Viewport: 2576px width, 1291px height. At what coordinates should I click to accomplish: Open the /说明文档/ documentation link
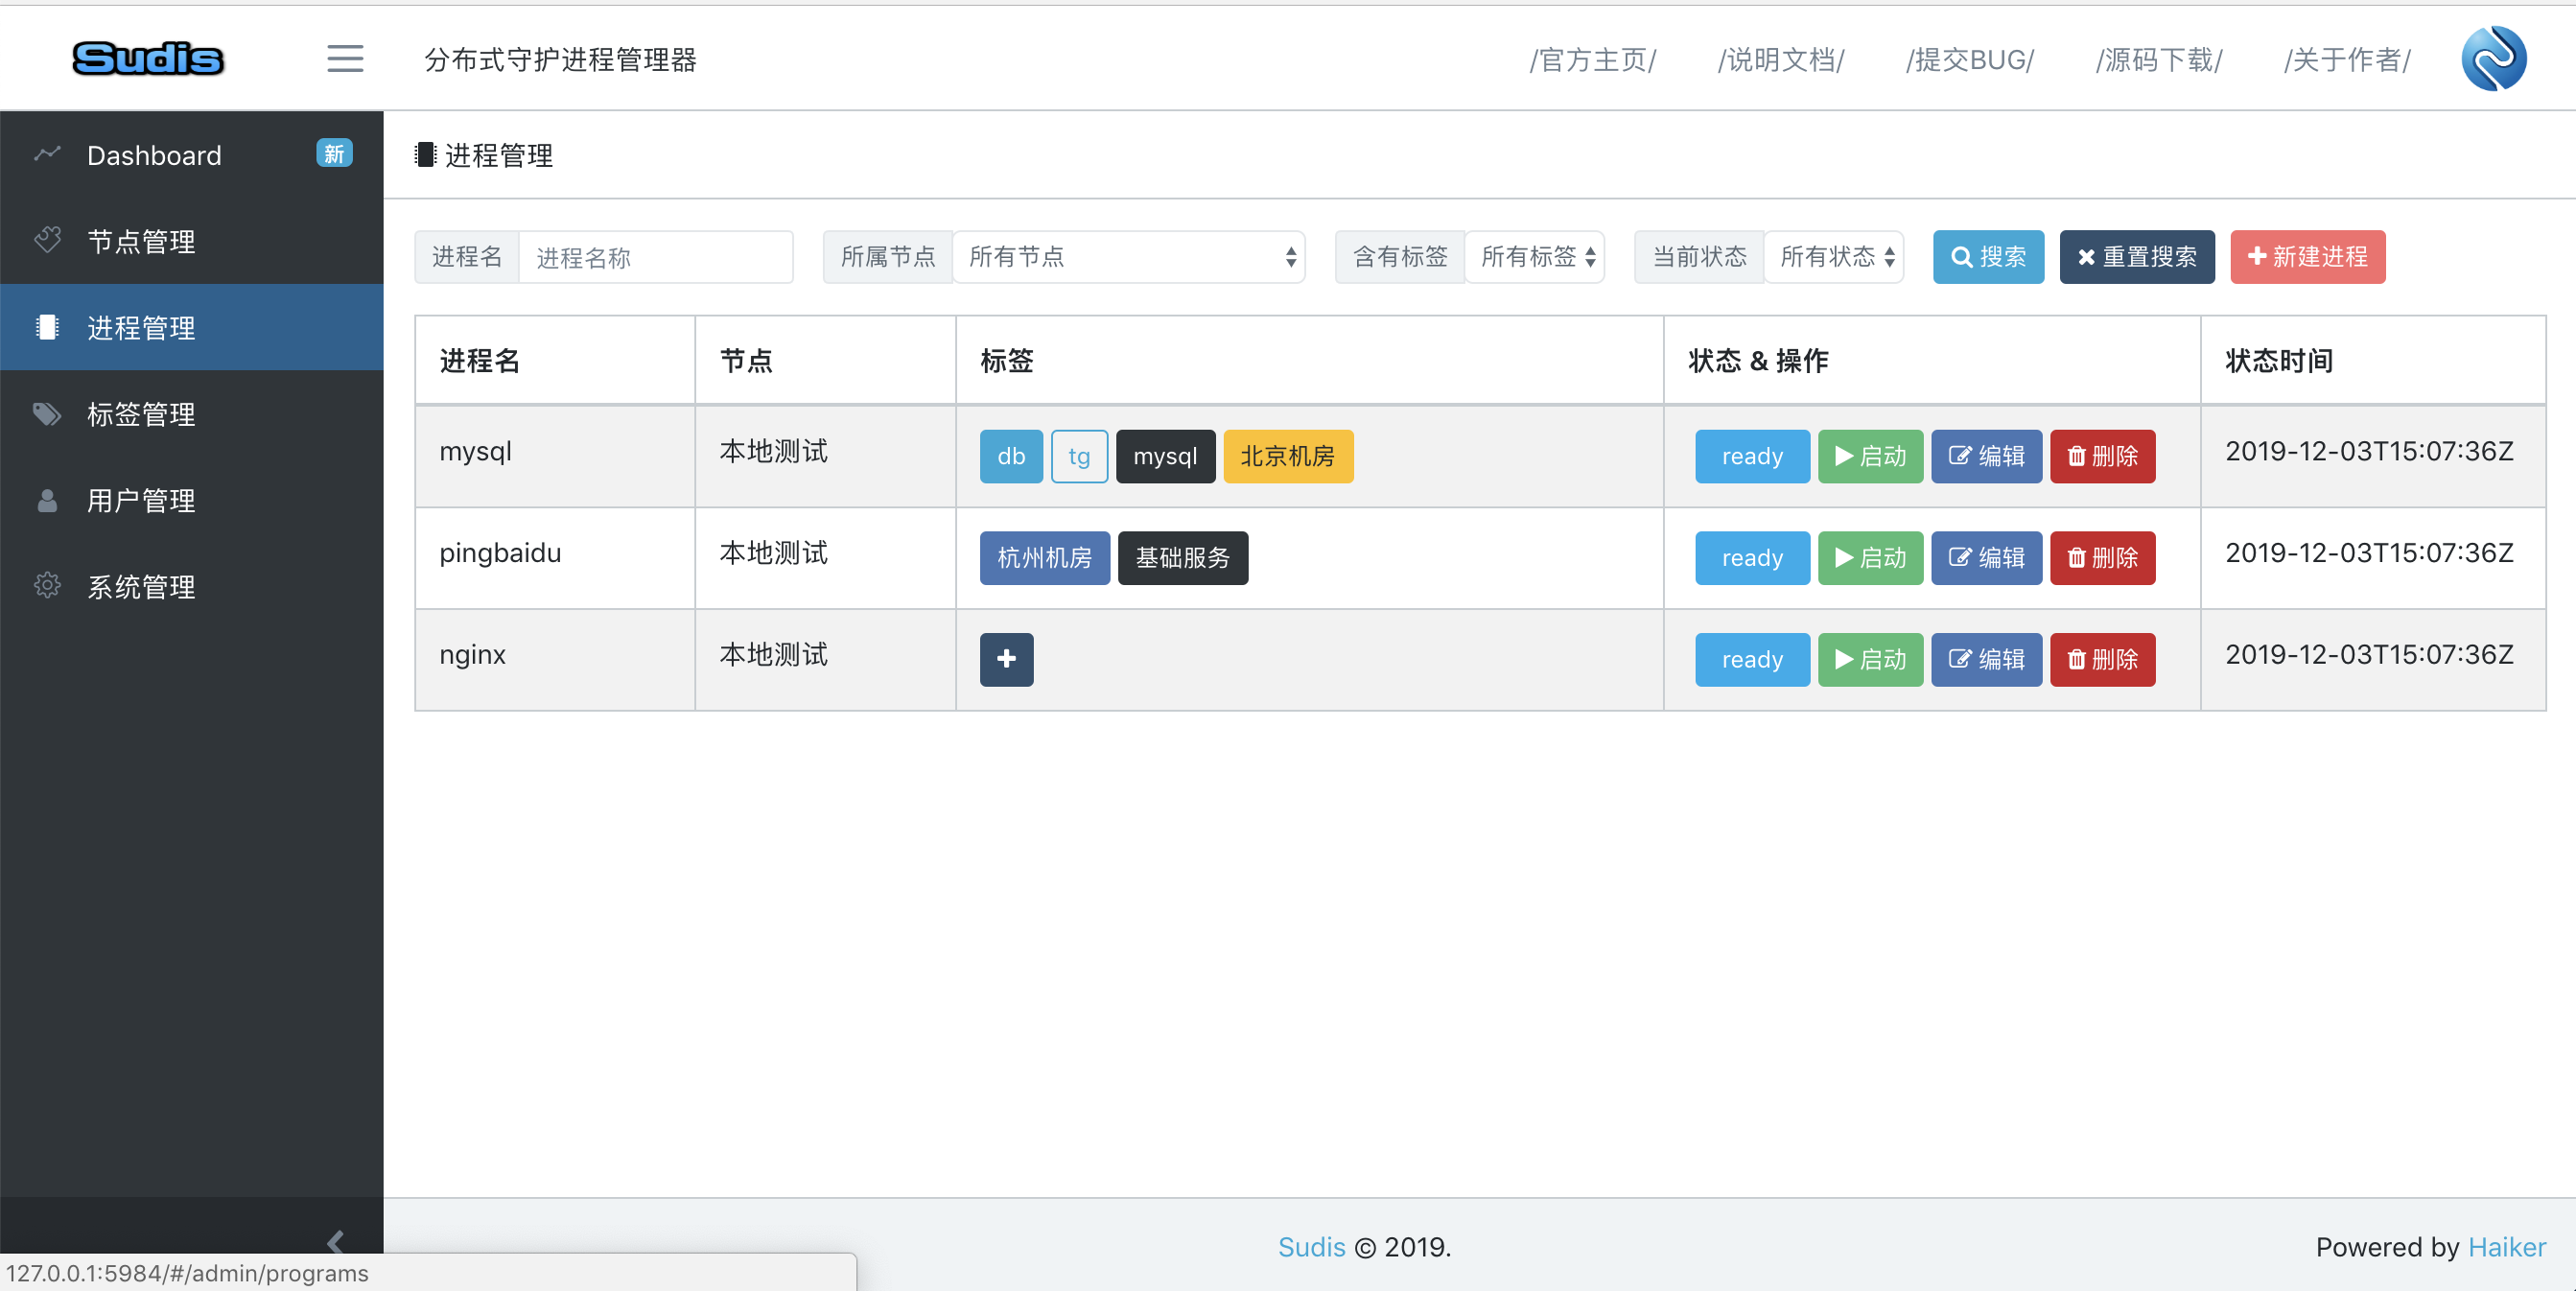pyautogui.click(x=1780, y=60)
